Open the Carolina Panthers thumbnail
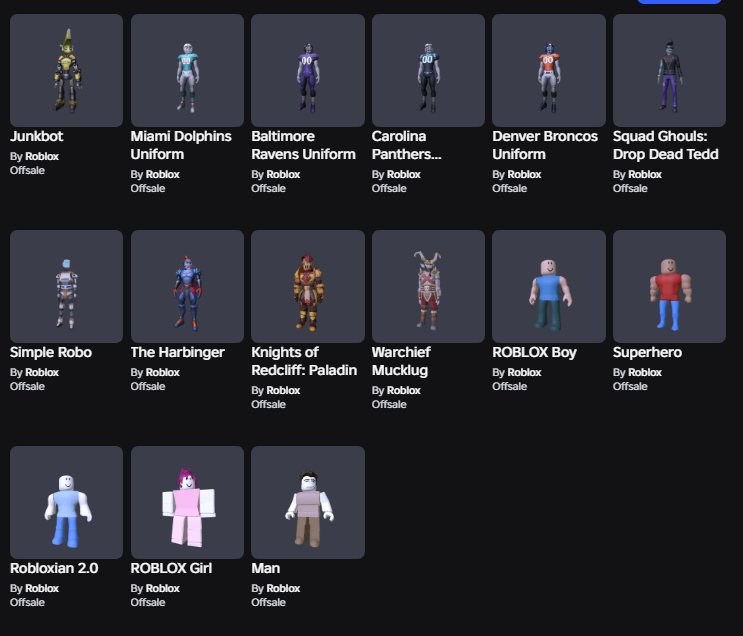This screenshot has width=743, height=636. [428, 70]
